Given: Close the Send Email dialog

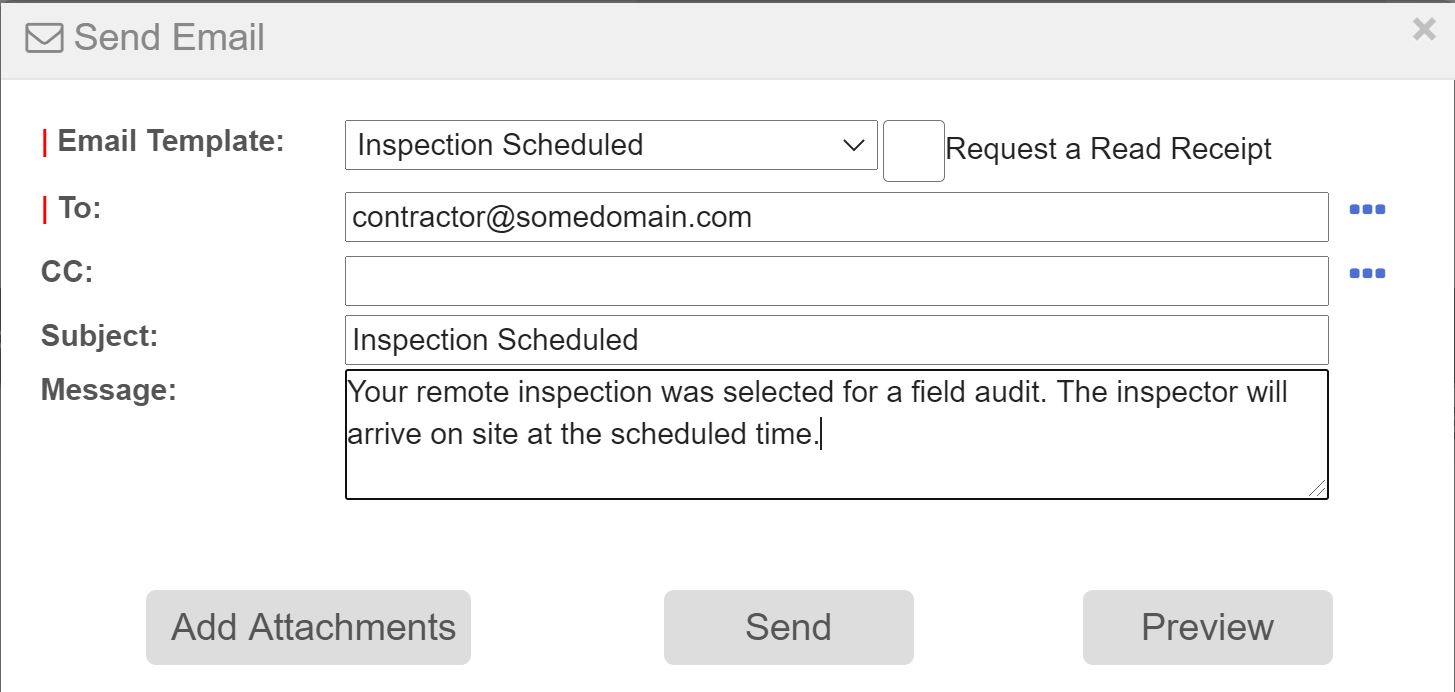Looking at the screenshot, I should click(x=1424, y=30).
